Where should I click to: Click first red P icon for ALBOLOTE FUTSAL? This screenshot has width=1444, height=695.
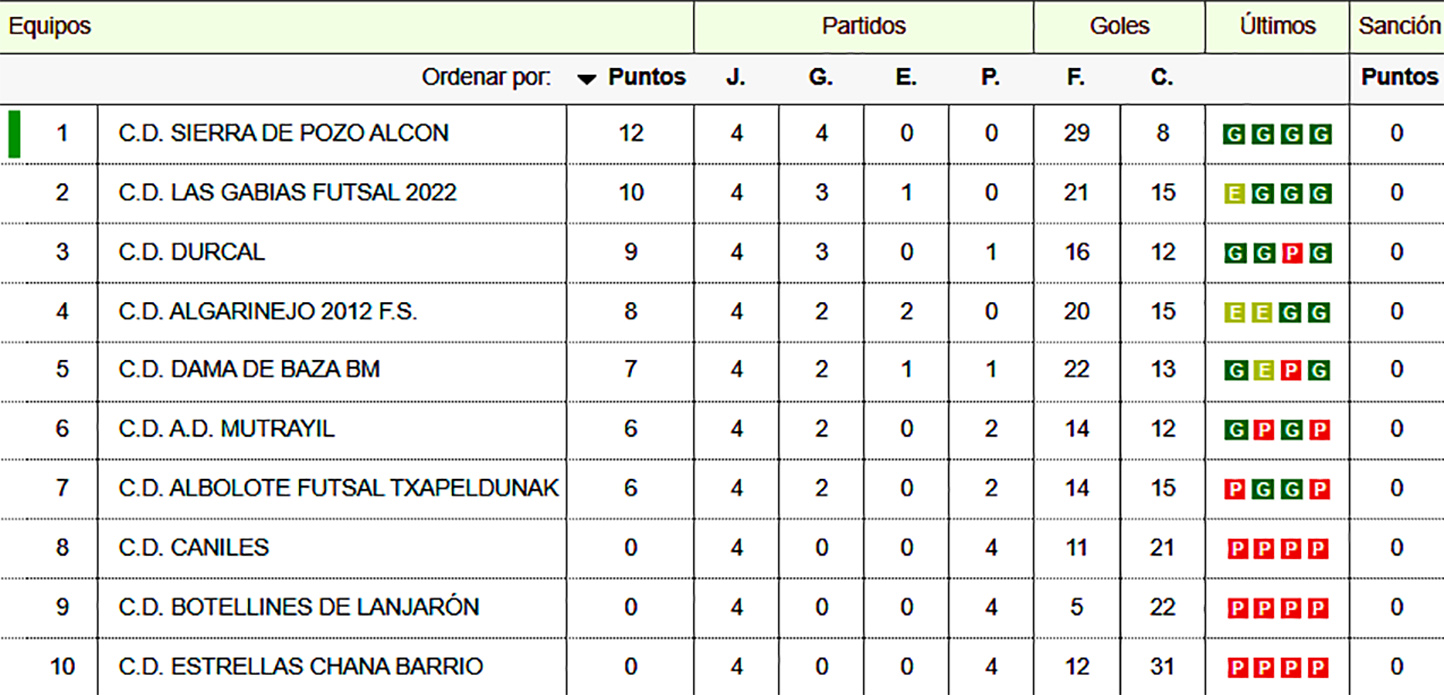click(x=1235, y=490)
